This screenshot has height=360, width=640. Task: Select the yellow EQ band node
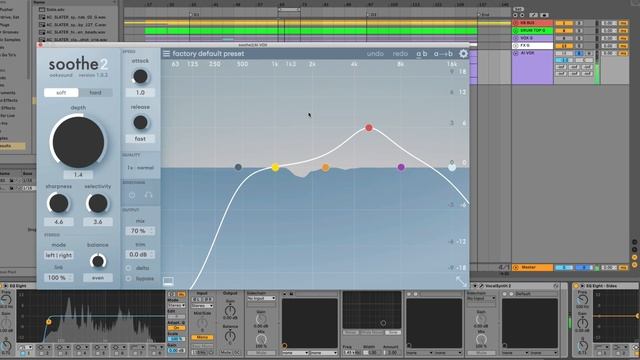276,167
